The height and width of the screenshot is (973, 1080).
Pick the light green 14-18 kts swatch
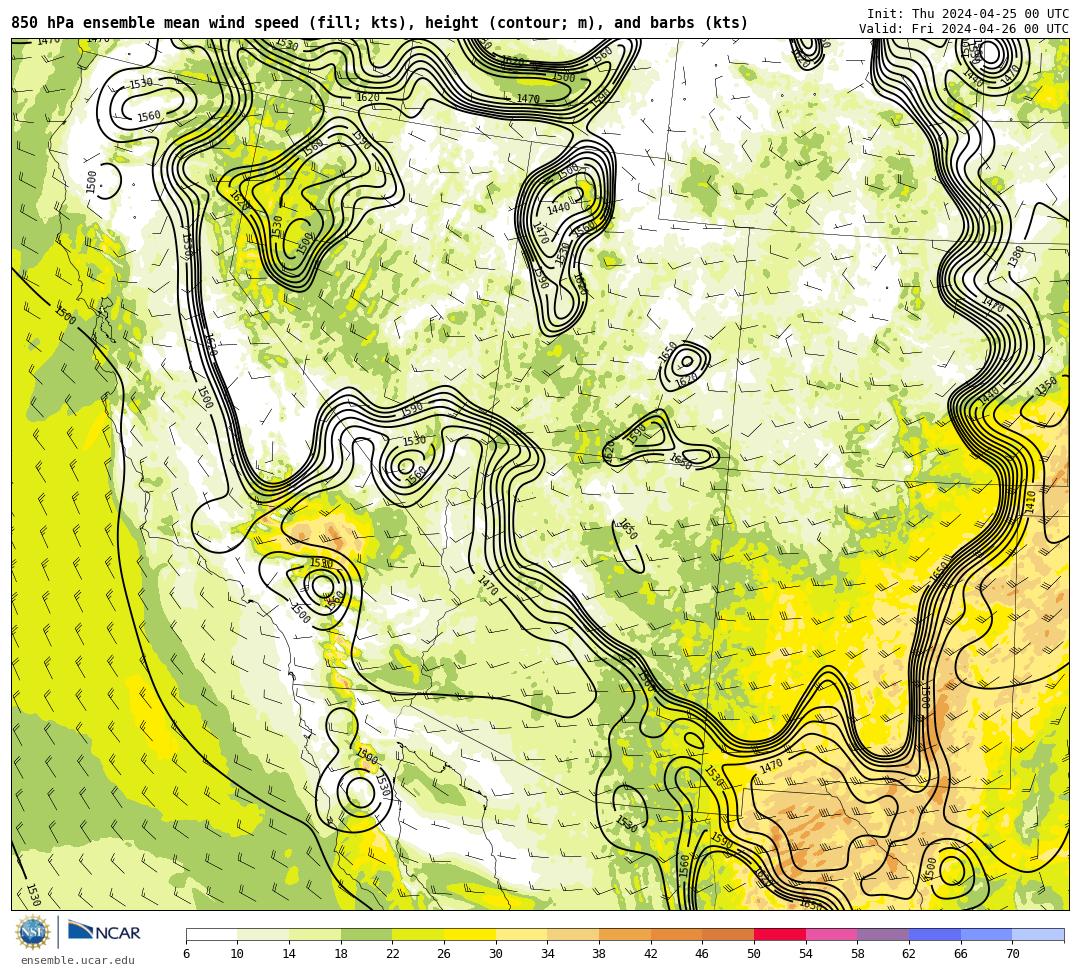coord(315,934)
